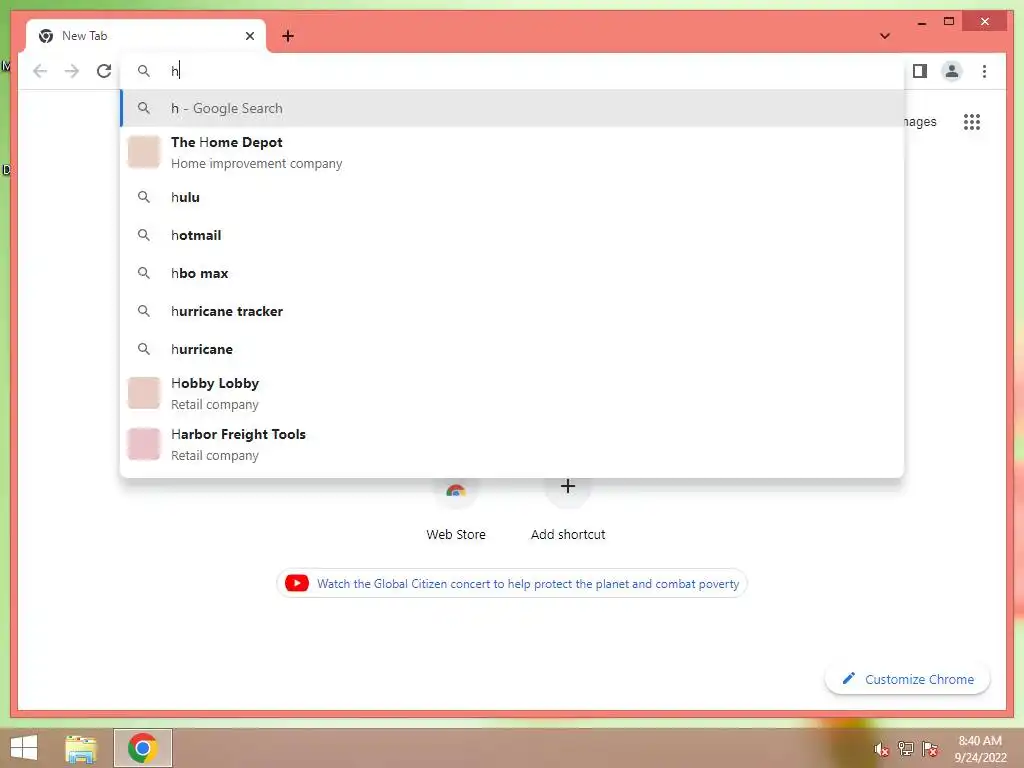
Task: Pick the hotmail suggestion
Action: pyautogui.click(x=513, y=235)
